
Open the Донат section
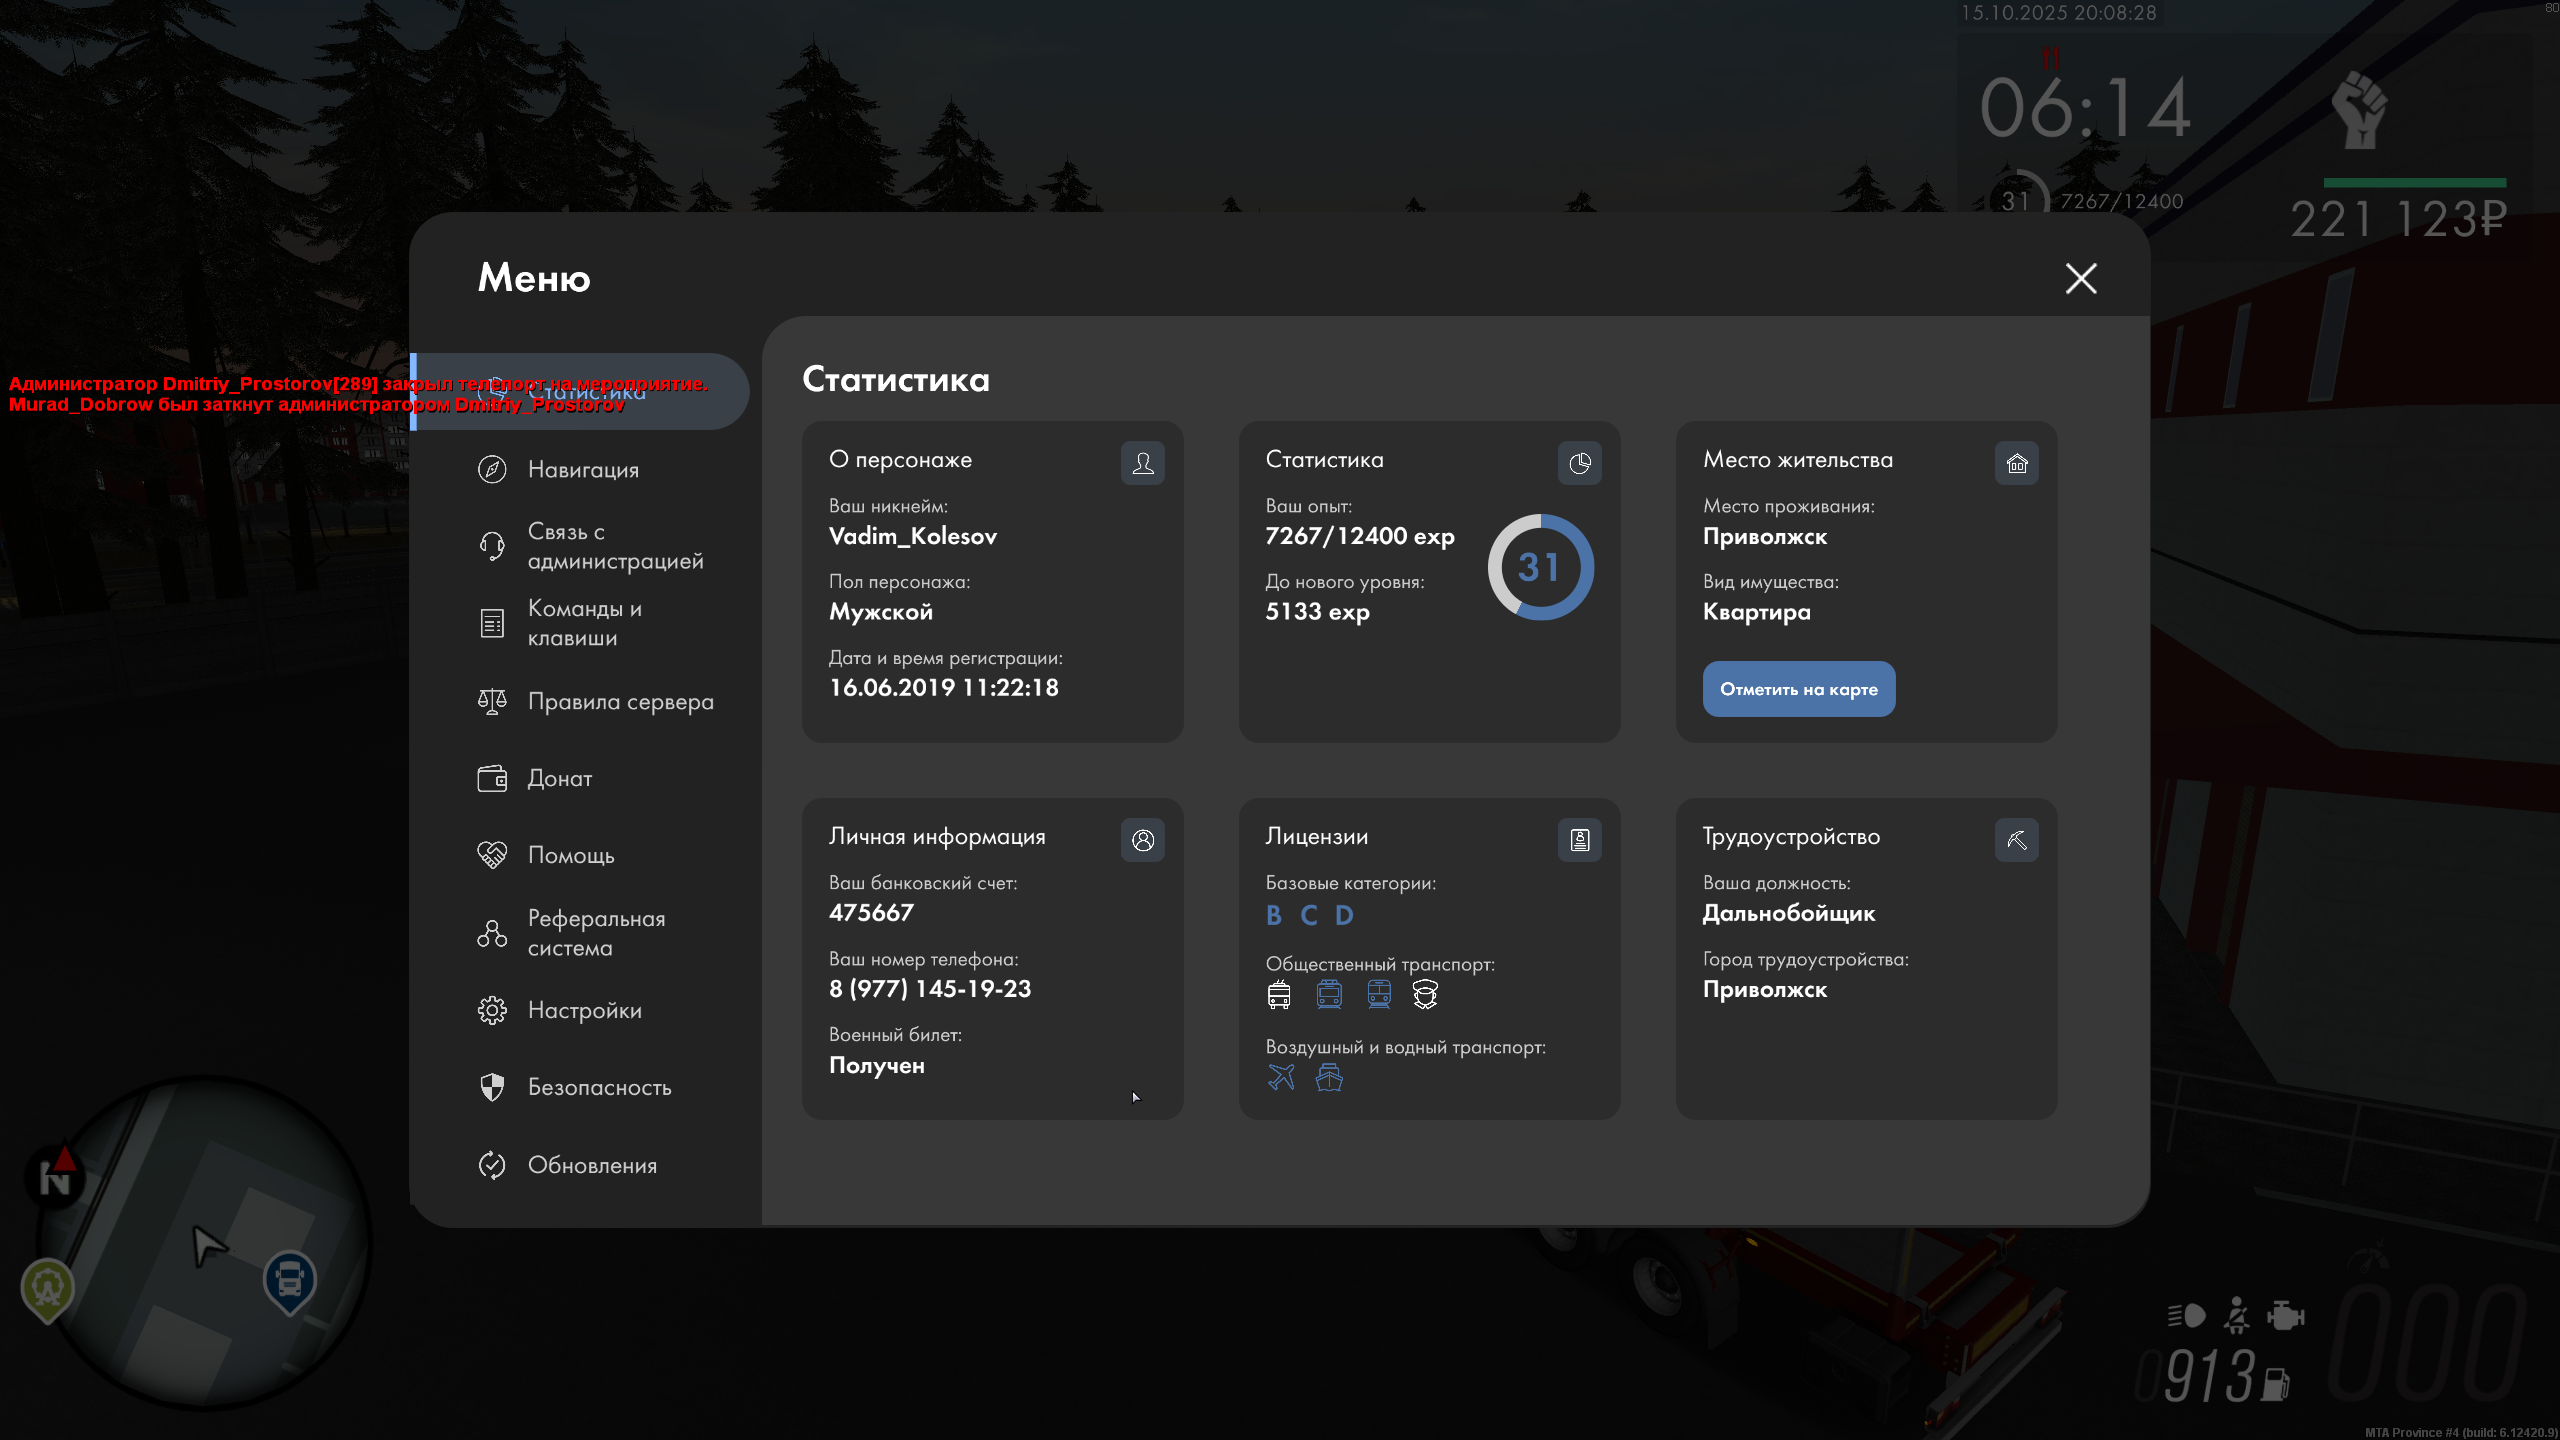(559, 778)
